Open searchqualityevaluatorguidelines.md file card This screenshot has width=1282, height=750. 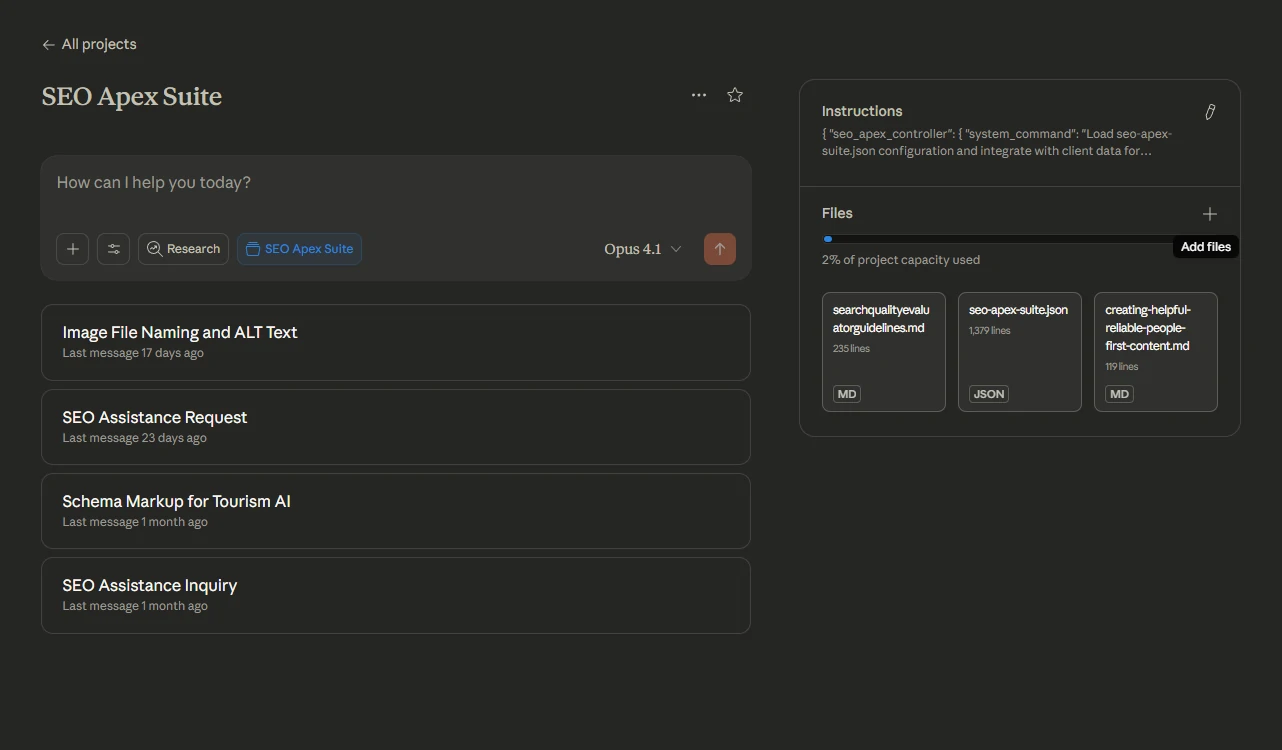[x=884, y=352]
